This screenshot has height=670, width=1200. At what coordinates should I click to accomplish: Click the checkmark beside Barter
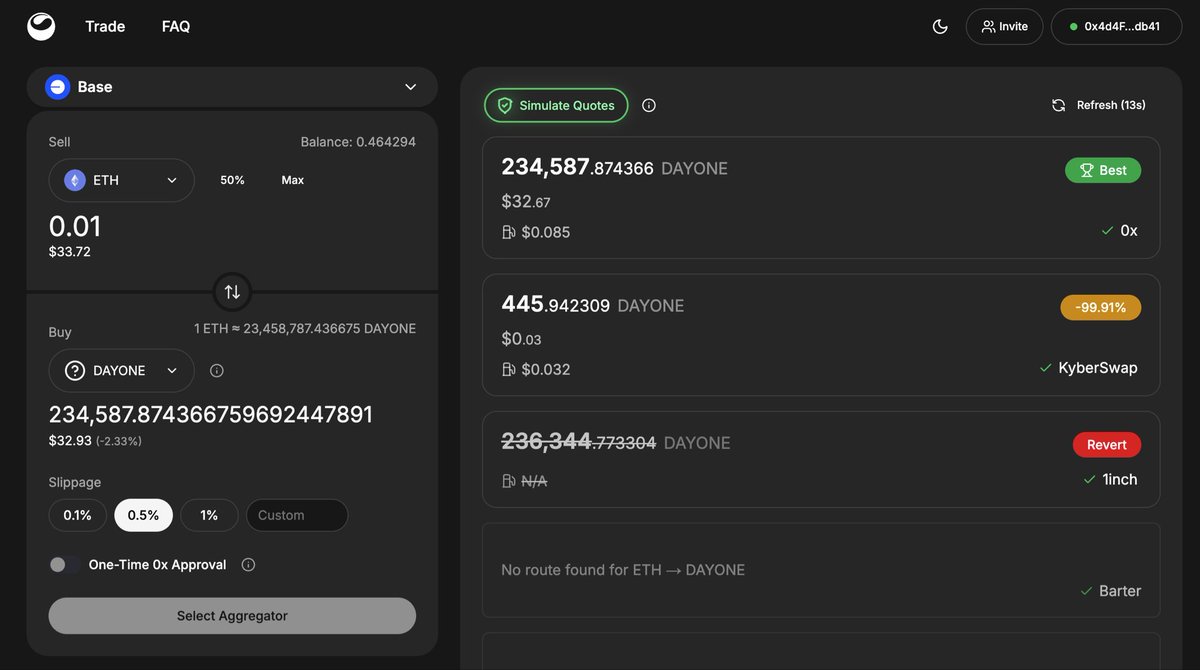click(1086, 591)
